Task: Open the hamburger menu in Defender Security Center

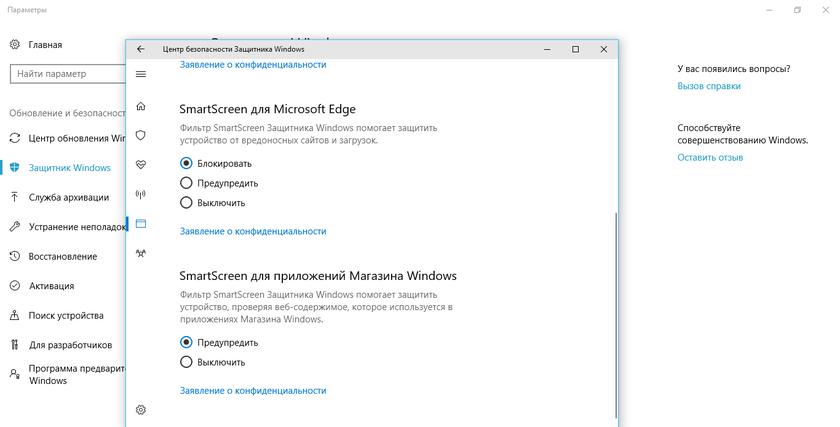Action: (140, 74)
